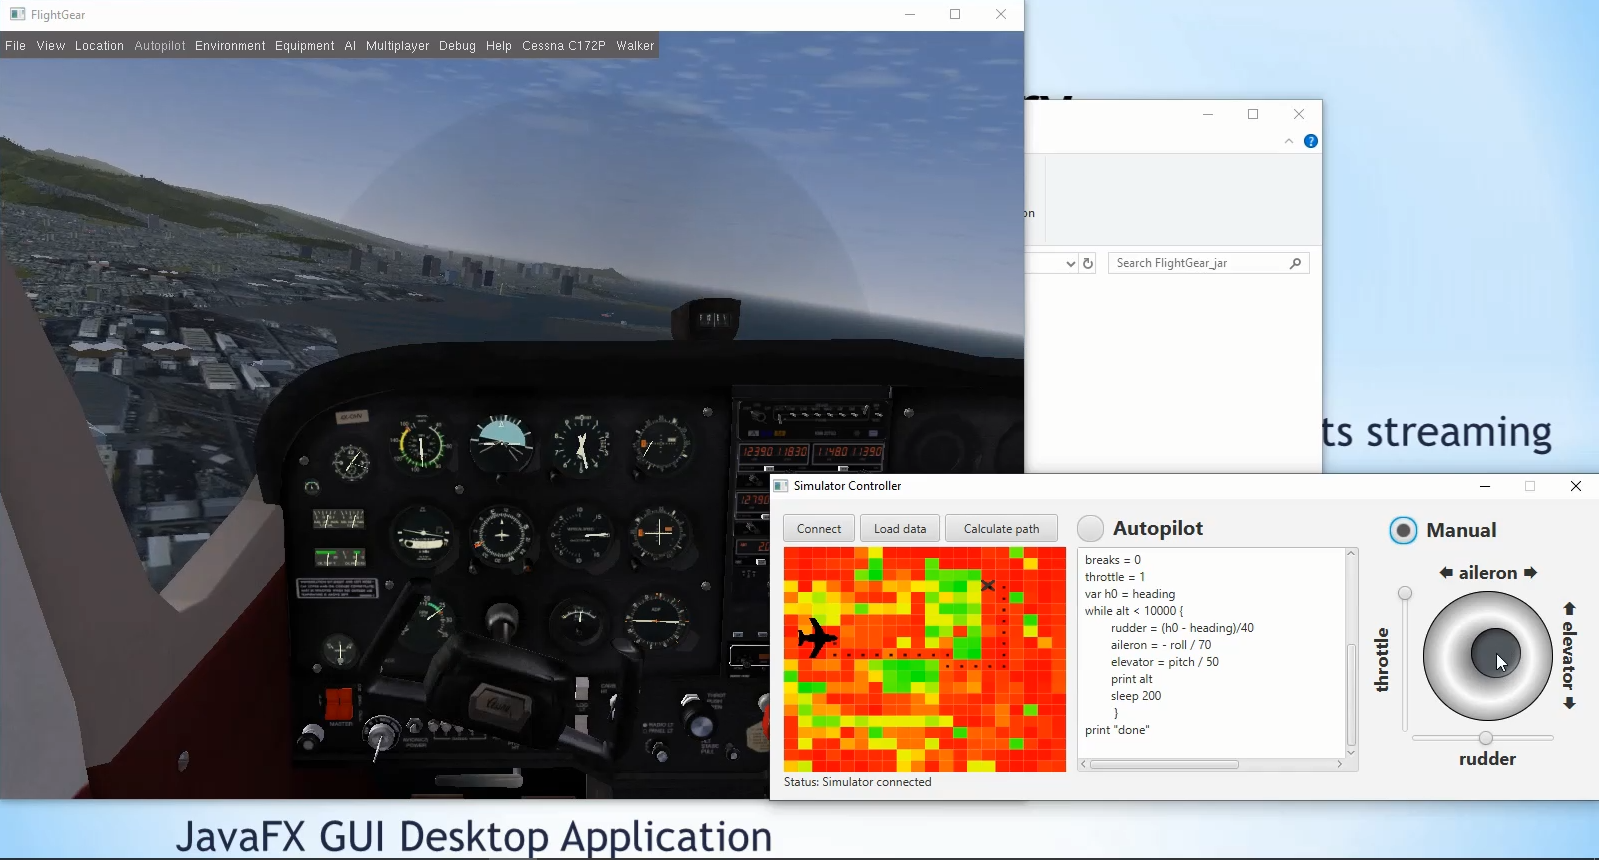Click the throttle slider thumb
Screen dimensions: 1599x860
[x=1405, y=593]
